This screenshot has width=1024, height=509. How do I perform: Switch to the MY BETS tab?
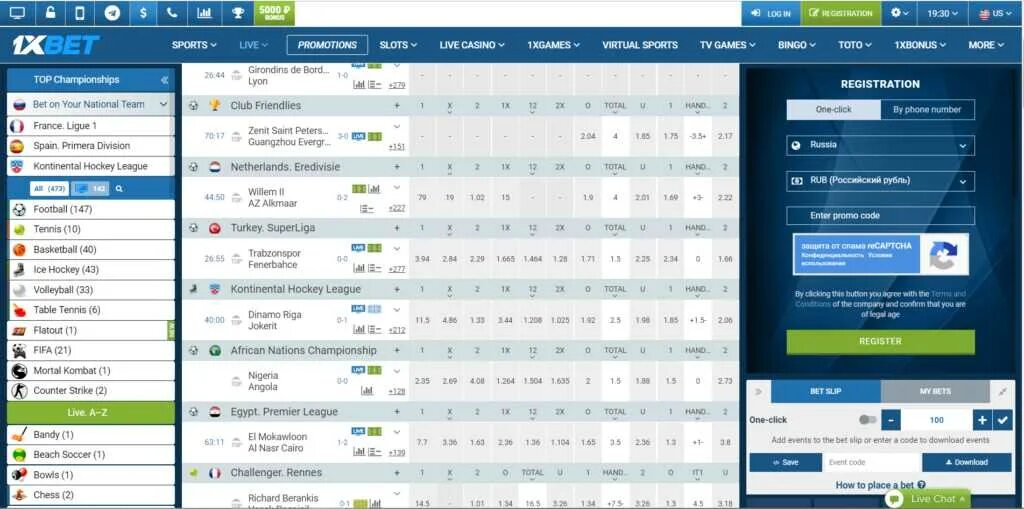tap(935, 391)
